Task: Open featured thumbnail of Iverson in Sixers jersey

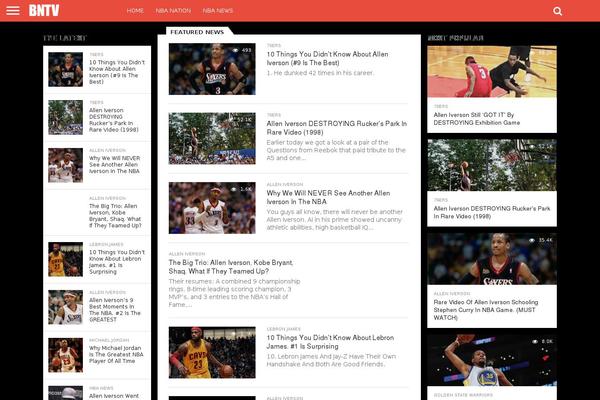Action: (x=212, y=69)
